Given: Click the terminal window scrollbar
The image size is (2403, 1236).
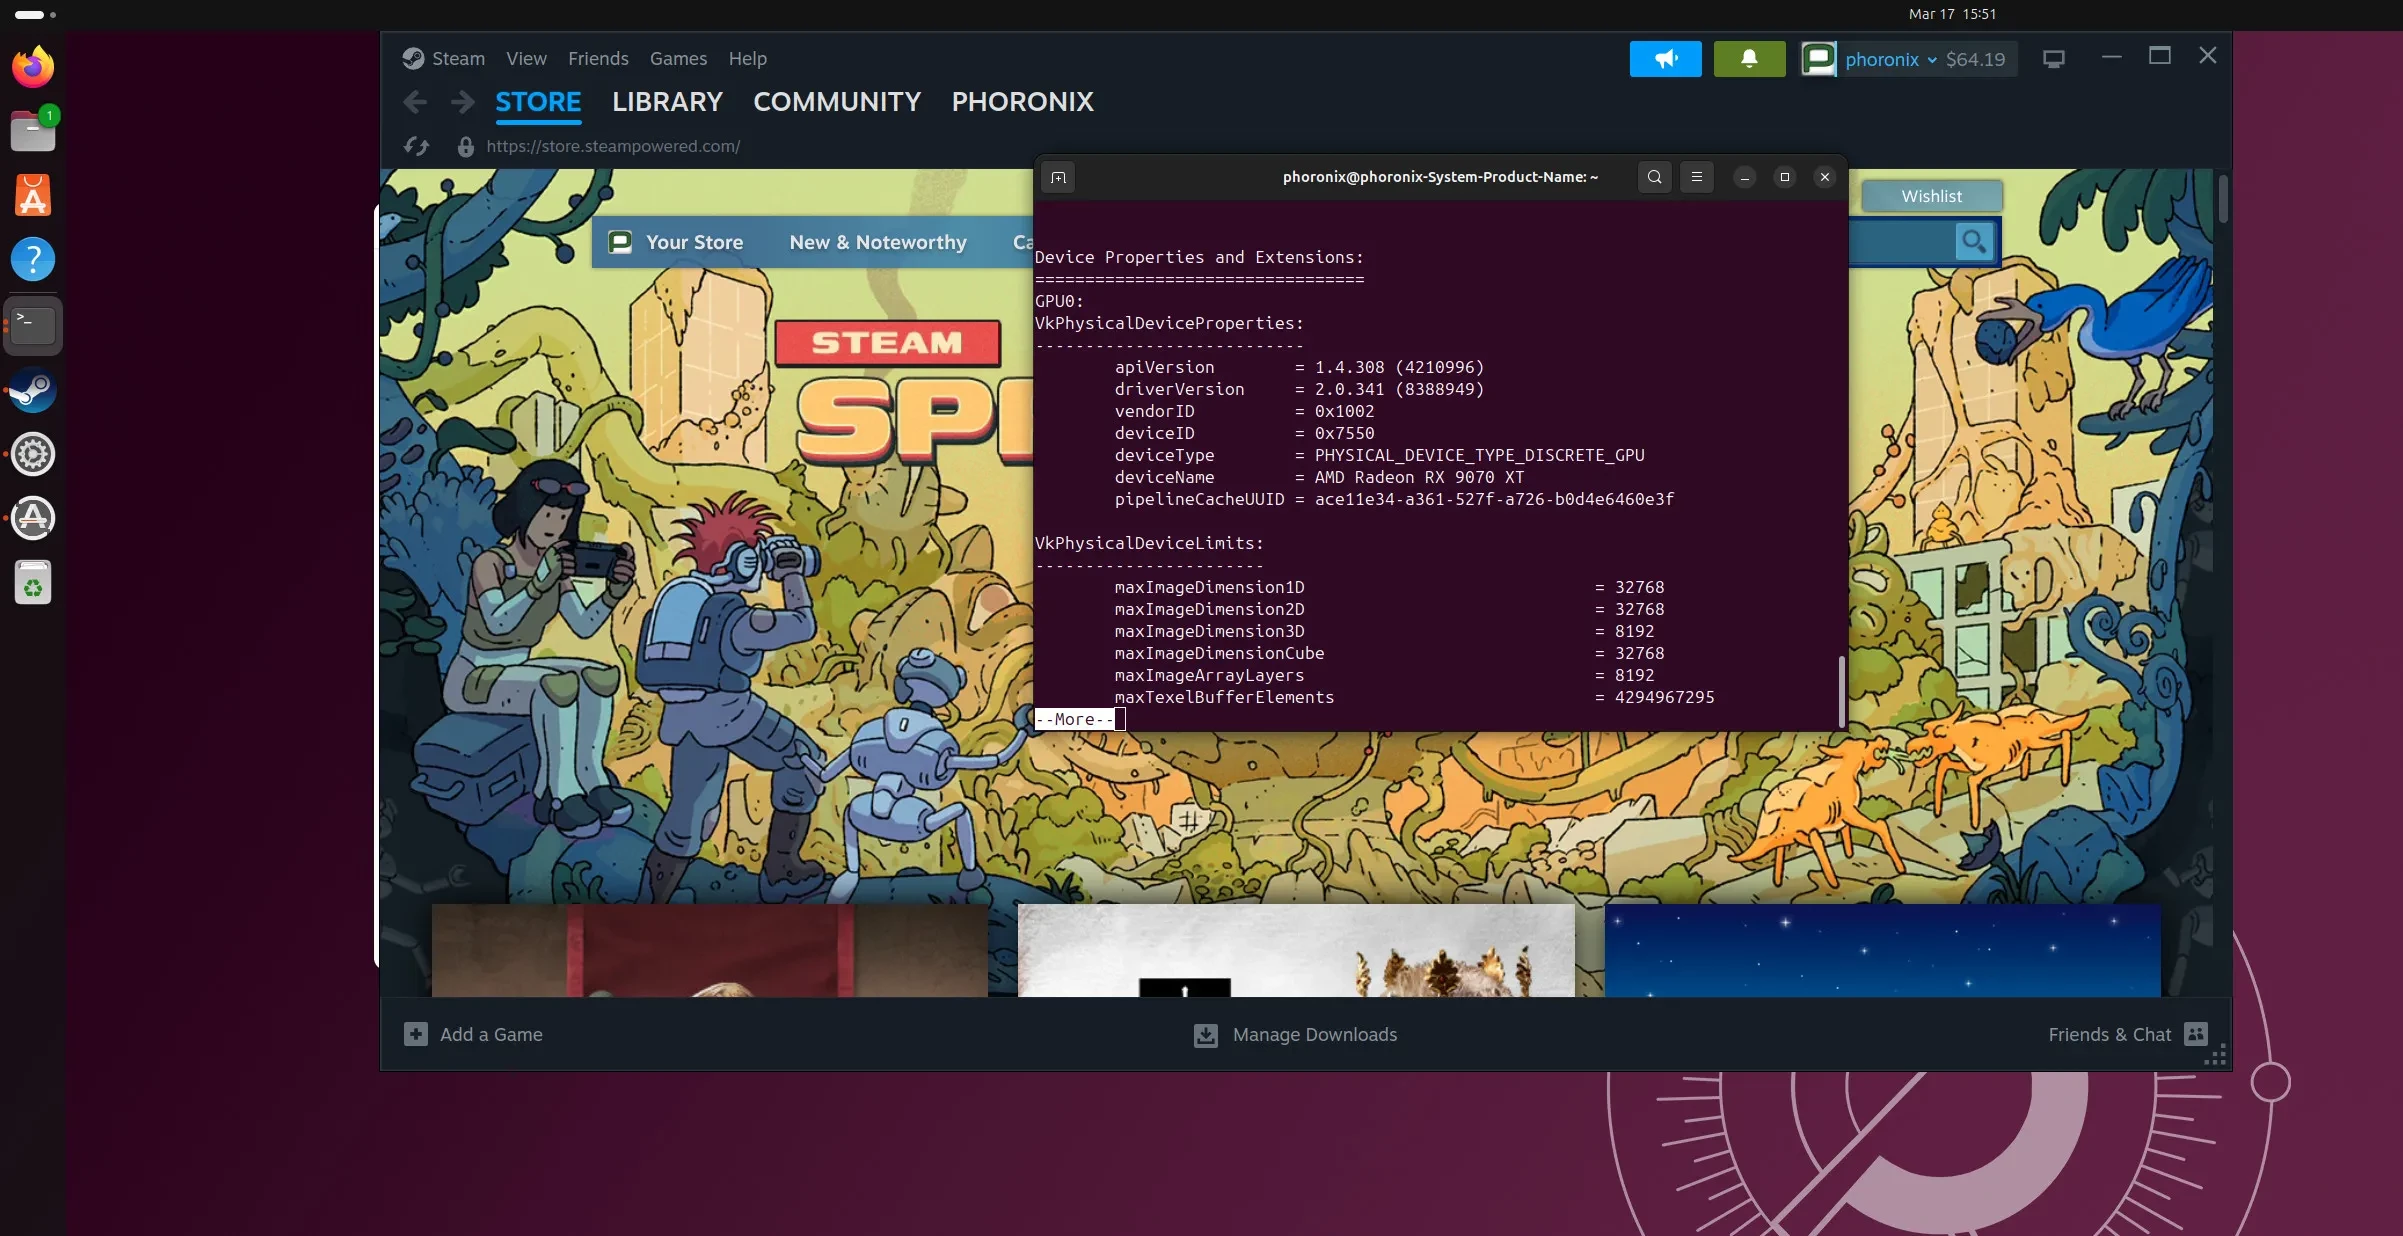Looking at the screenshot, I should point(1841,690).
